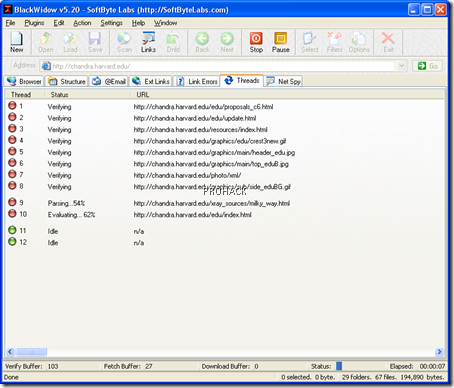
Task: Select the edu/index.html URL row
Action: coord(192,214)
